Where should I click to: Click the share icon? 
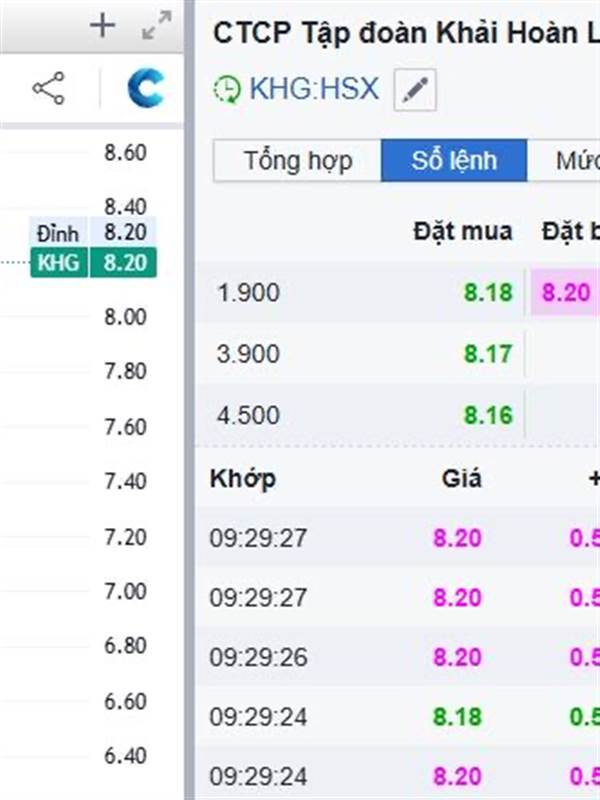point(48,88)
